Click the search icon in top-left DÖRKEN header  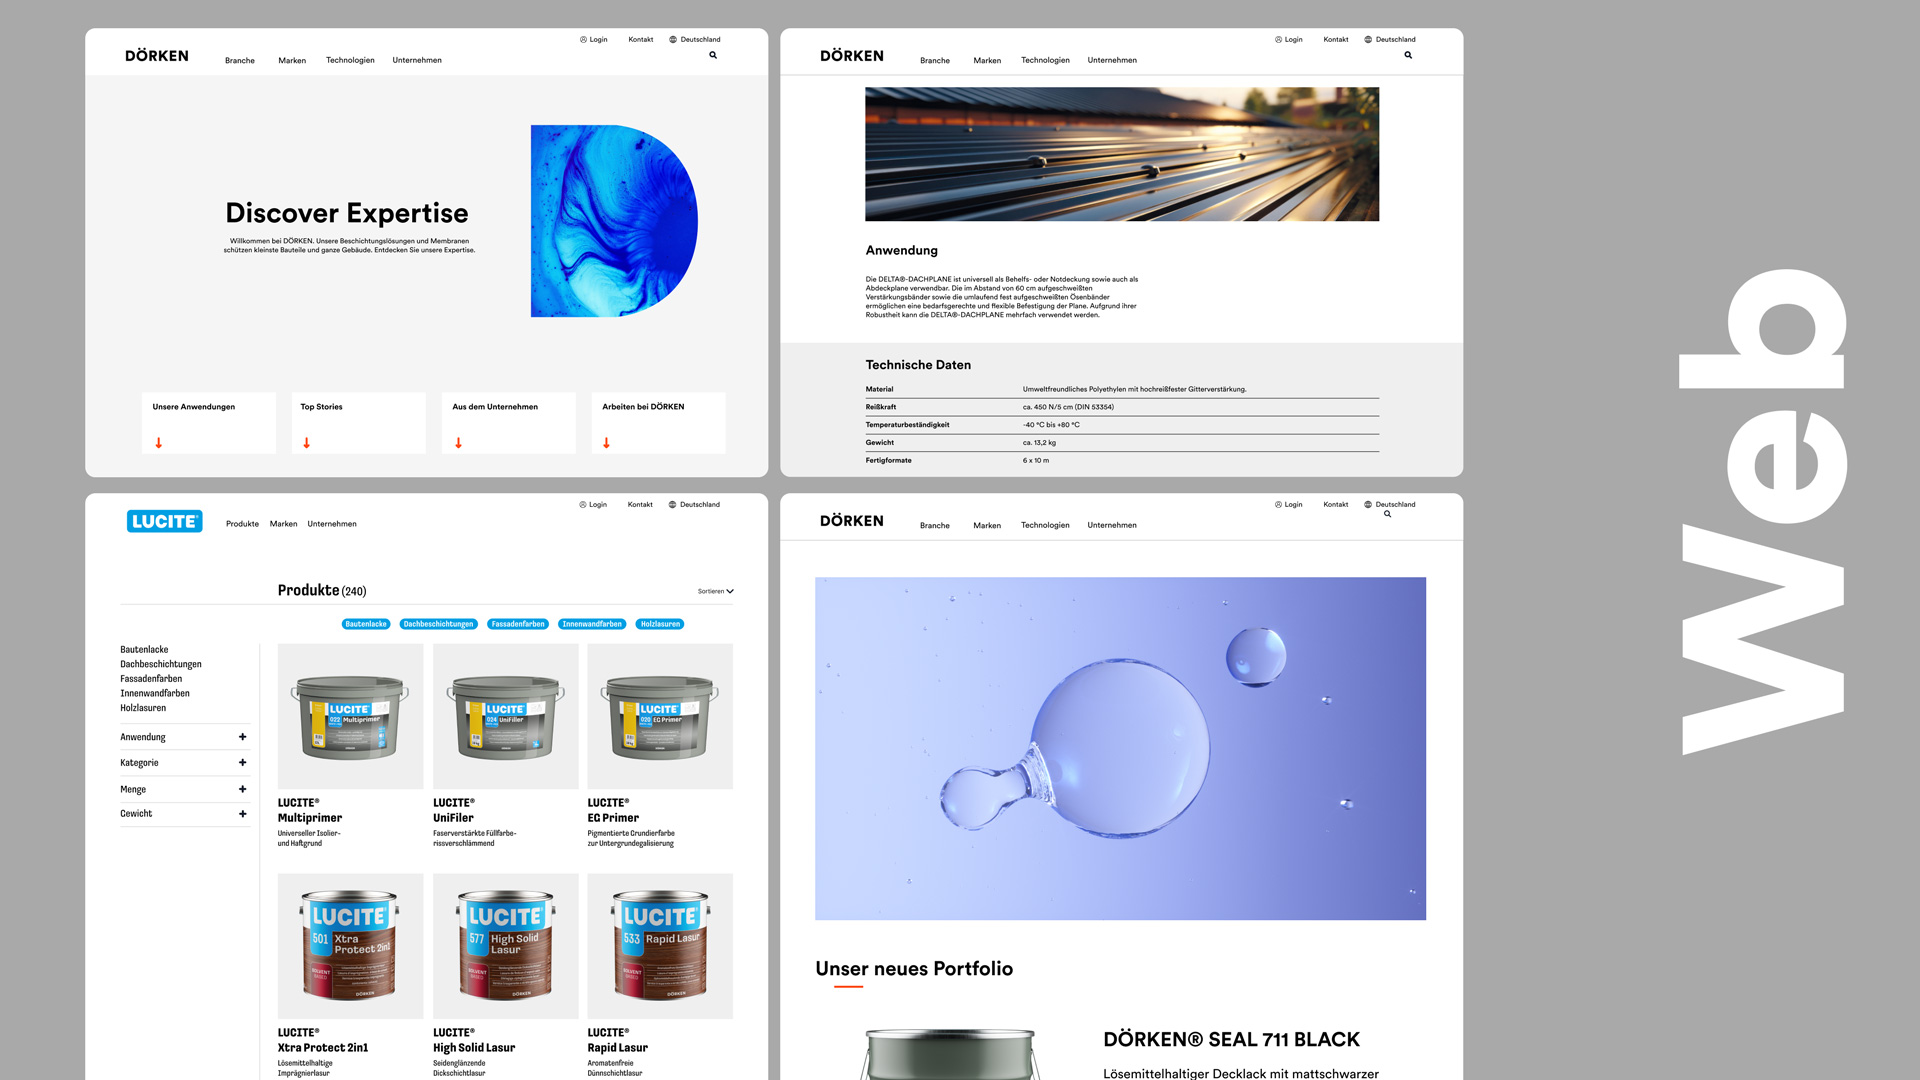pos(713,55)
